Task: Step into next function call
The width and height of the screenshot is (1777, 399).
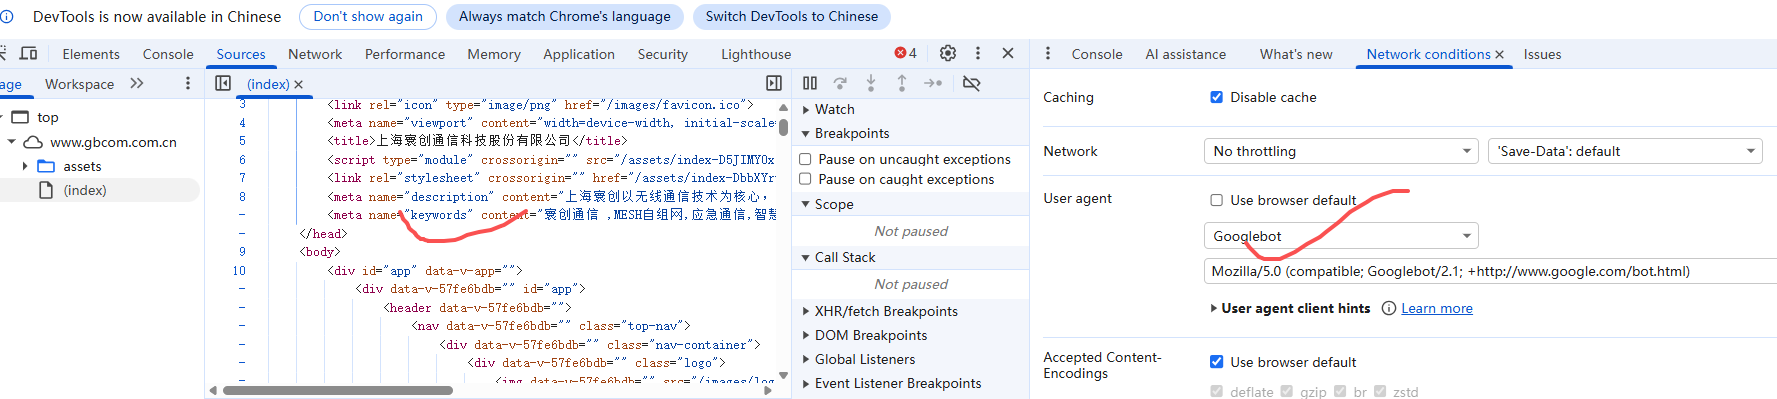Action: [871, 83]
